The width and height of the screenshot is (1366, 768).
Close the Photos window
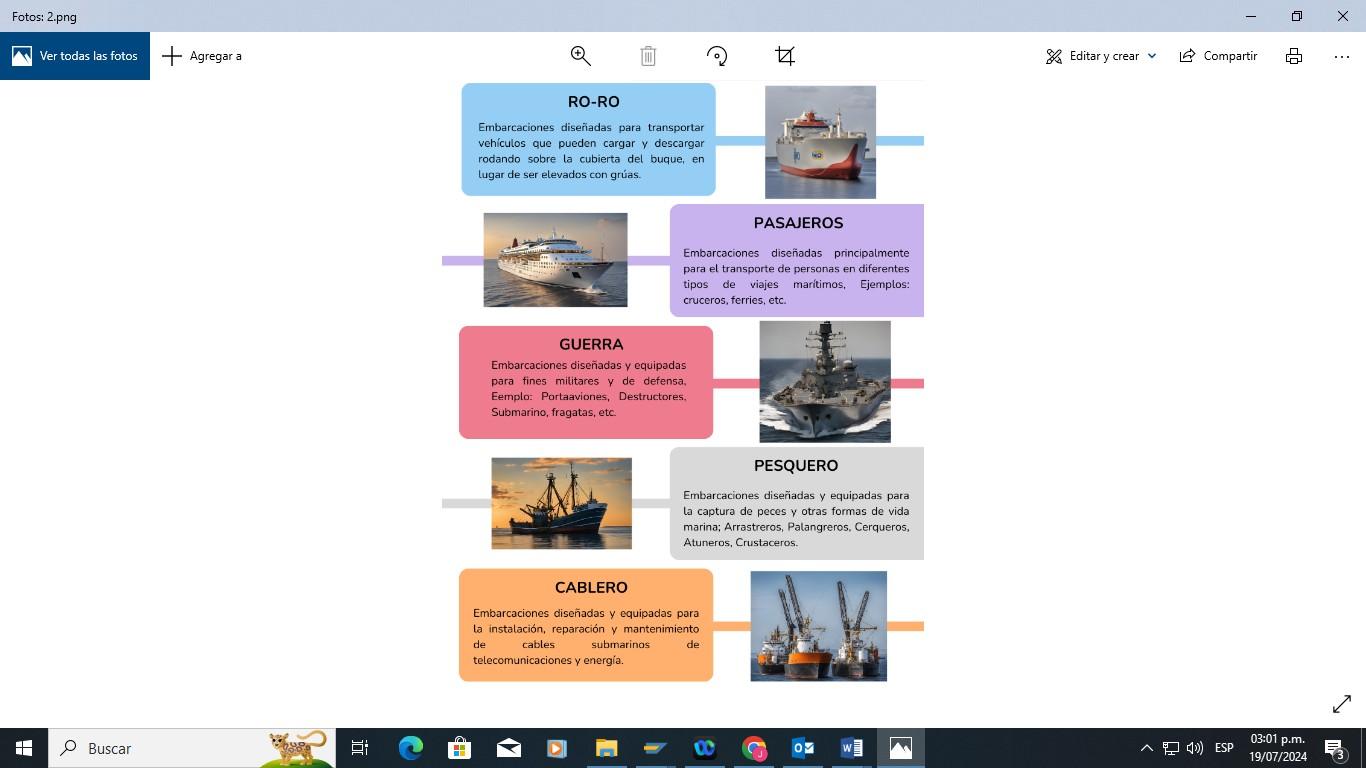(x=1342, y=16)
